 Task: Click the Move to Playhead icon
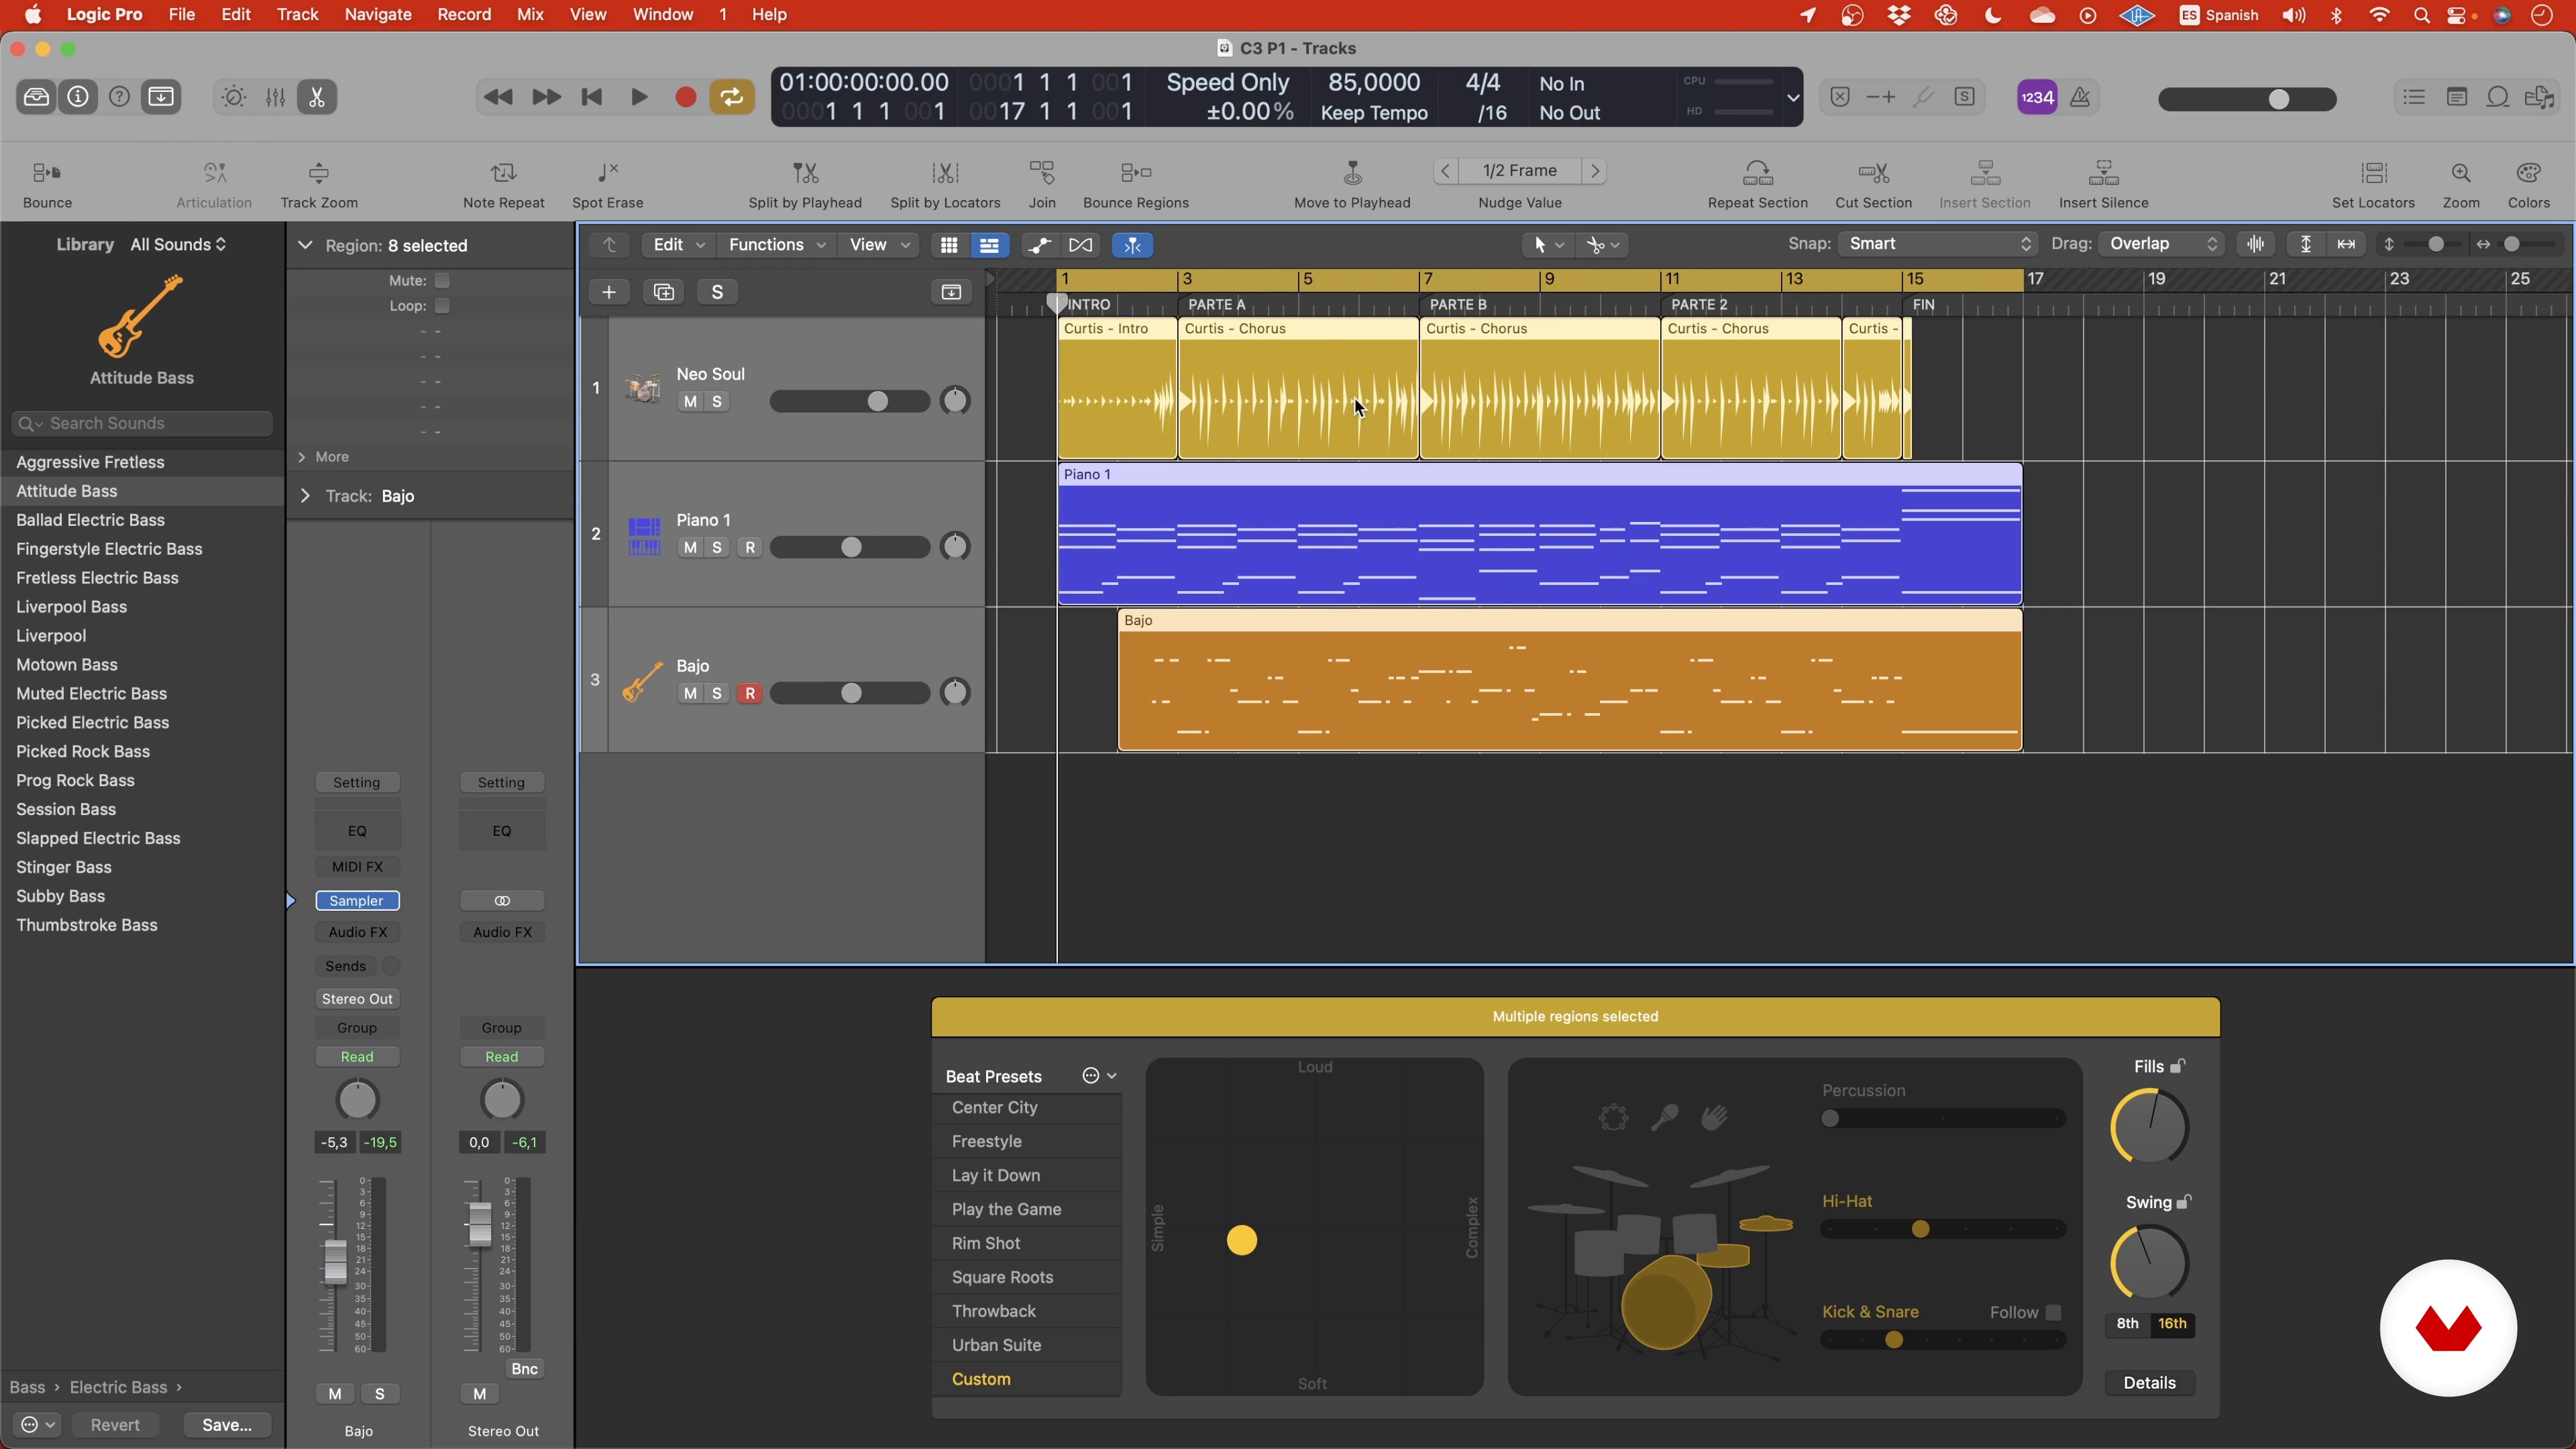click(x=1352, y=173)
